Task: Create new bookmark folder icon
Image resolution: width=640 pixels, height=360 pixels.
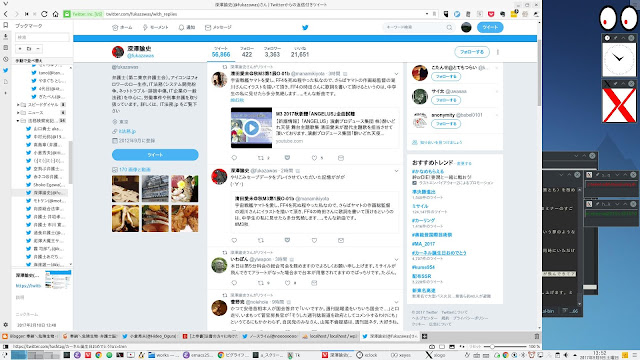Action: point(29,49)
